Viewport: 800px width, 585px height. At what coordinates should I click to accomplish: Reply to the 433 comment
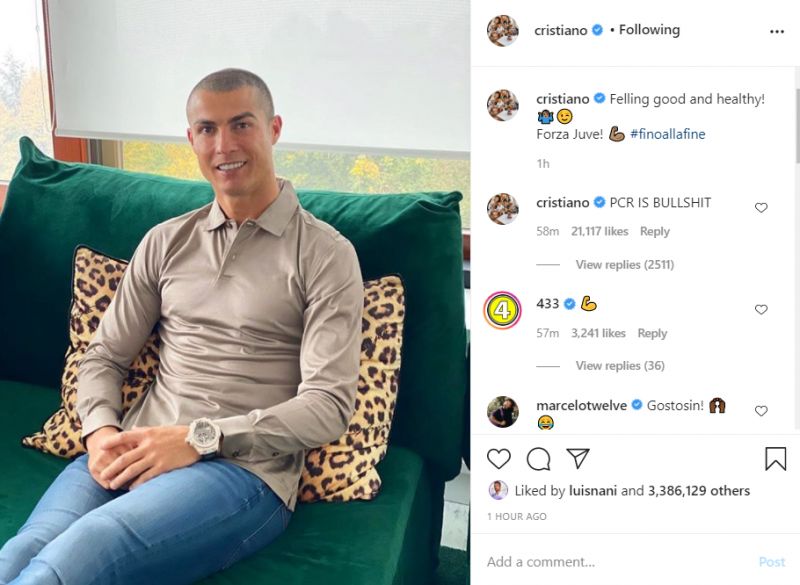coord(652,333)
